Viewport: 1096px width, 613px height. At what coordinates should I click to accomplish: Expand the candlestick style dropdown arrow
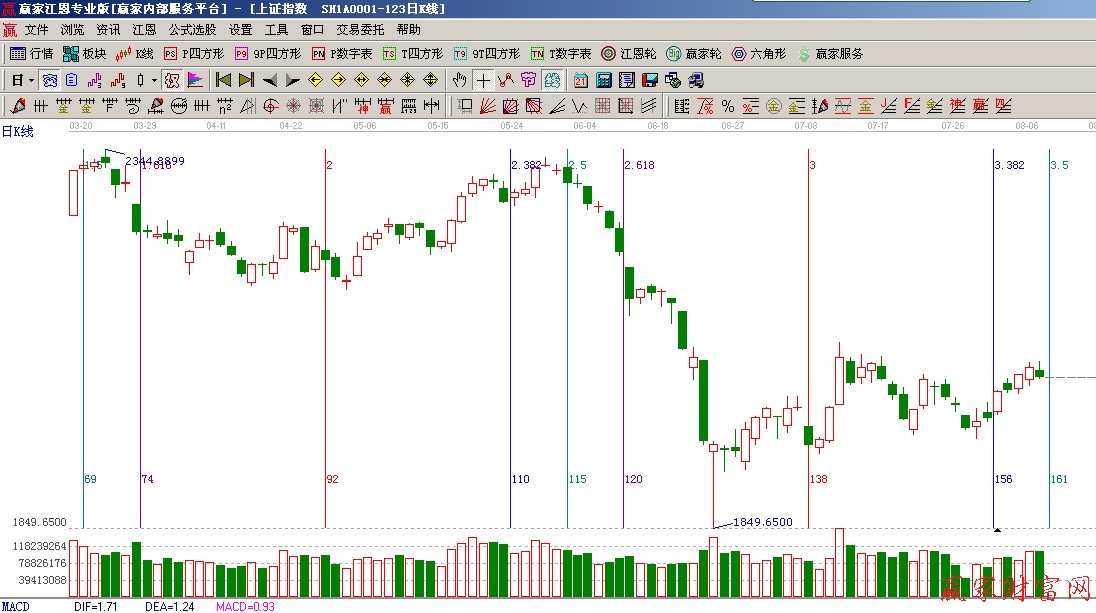(154, 80)
